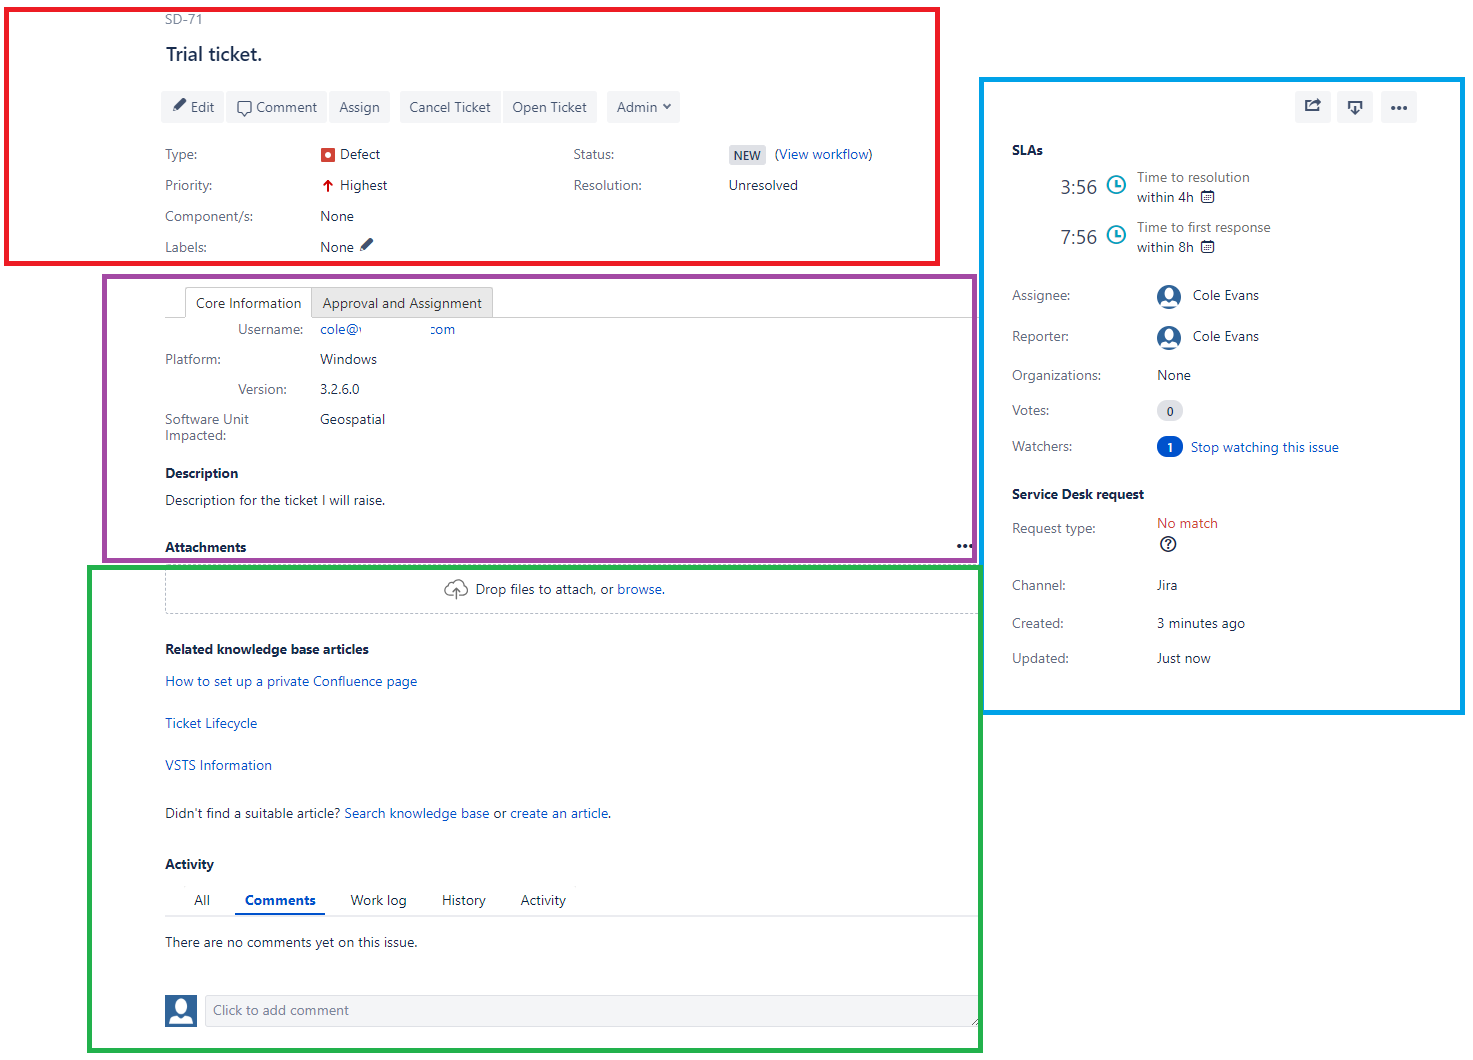Switch to Approval and Assignment tab
Screen dimensions: 1473x1060
[x=402, y=303]
